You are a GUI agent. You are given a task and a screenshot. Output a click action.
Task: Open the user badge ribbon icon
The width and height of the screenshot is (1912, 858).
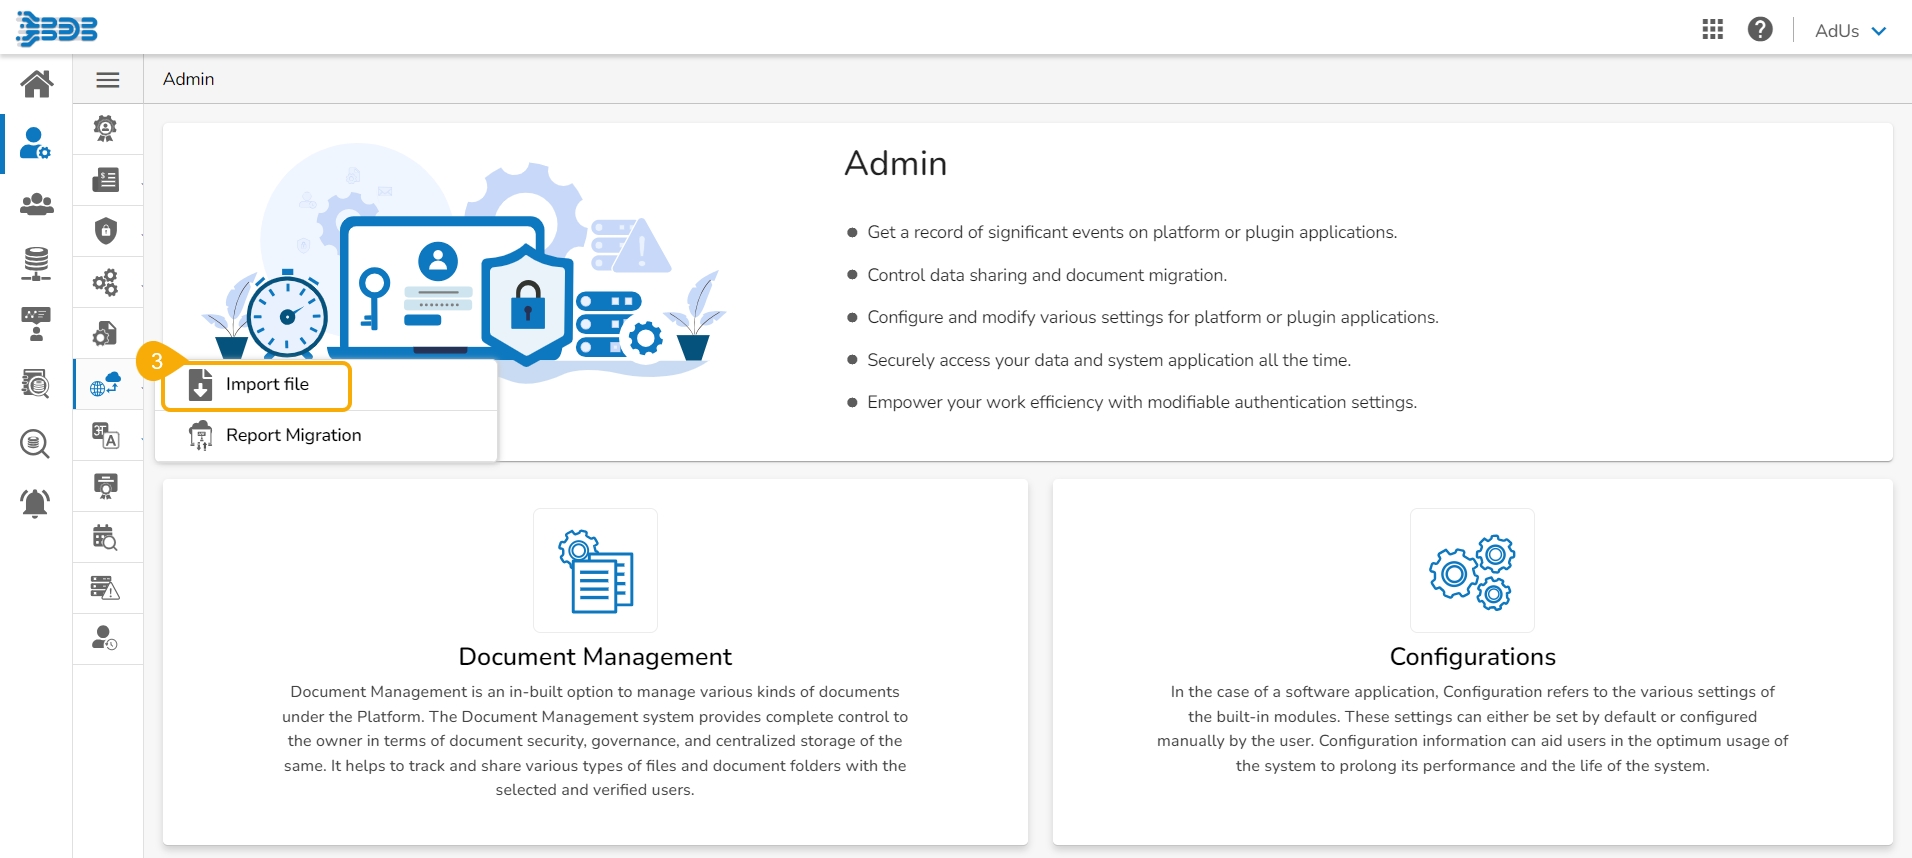click(105, 129)
